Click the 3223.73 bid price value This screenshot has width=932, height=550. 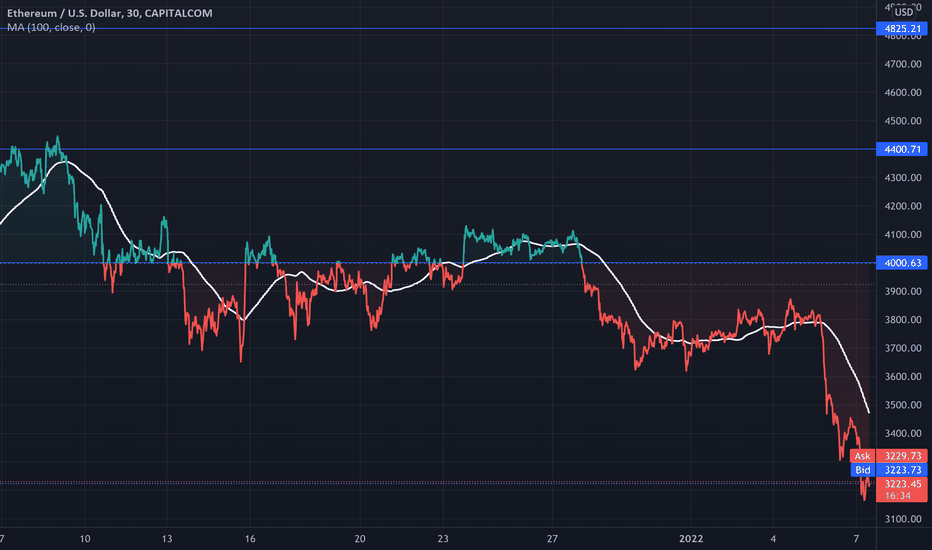(902, 470)
